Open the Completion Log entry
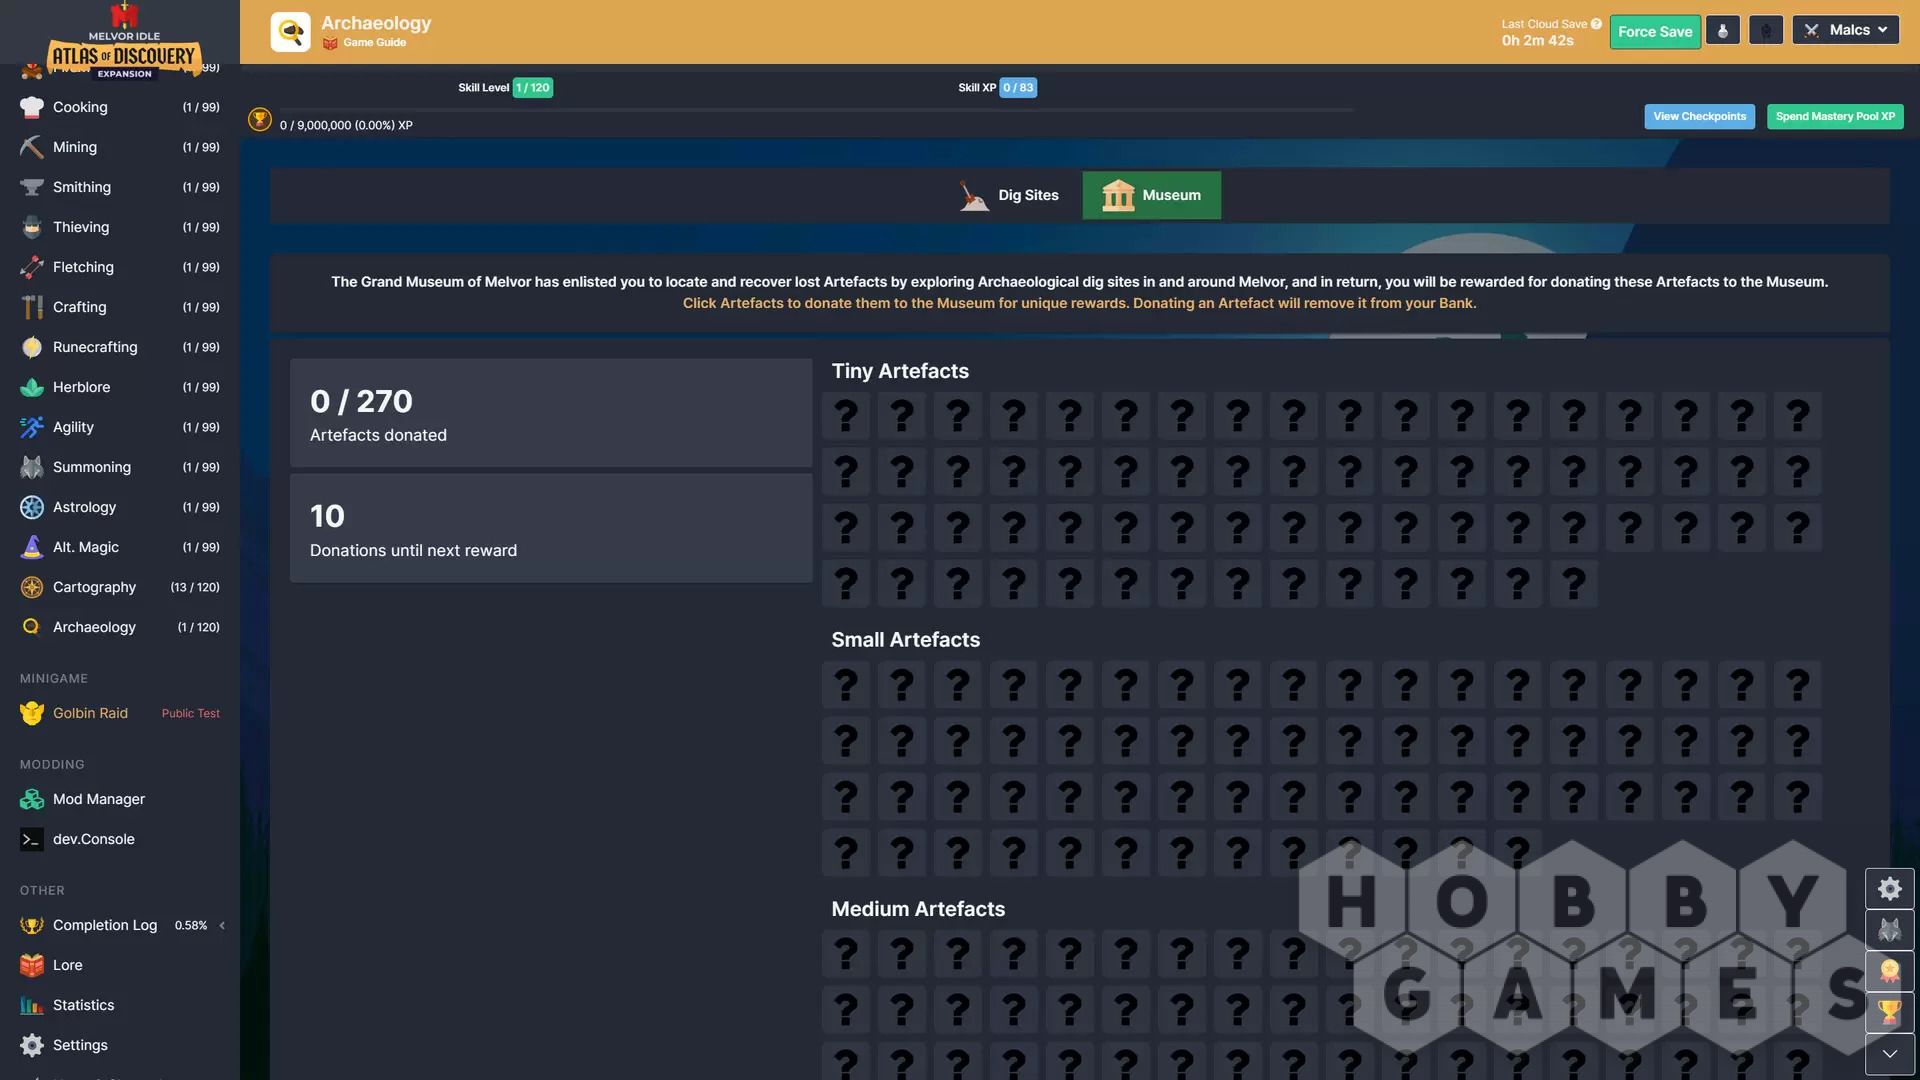 (120, 925)
